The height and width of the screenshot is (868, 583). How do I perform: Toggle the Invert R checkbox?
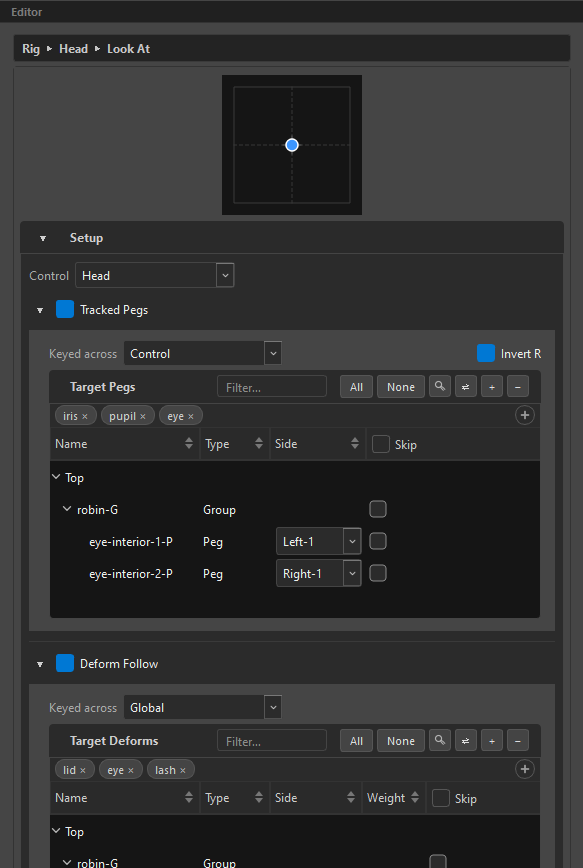[x=486, y=353]
